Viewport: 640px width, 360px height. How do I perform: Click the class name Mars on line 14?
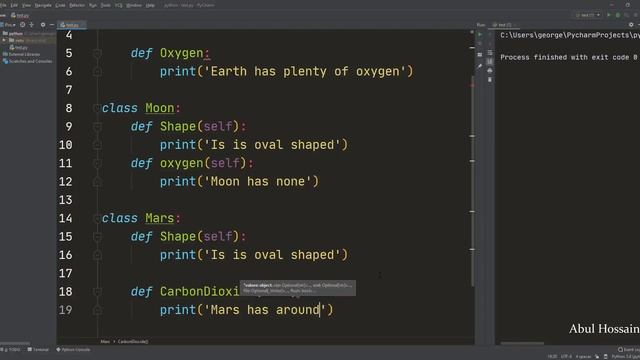160,218
